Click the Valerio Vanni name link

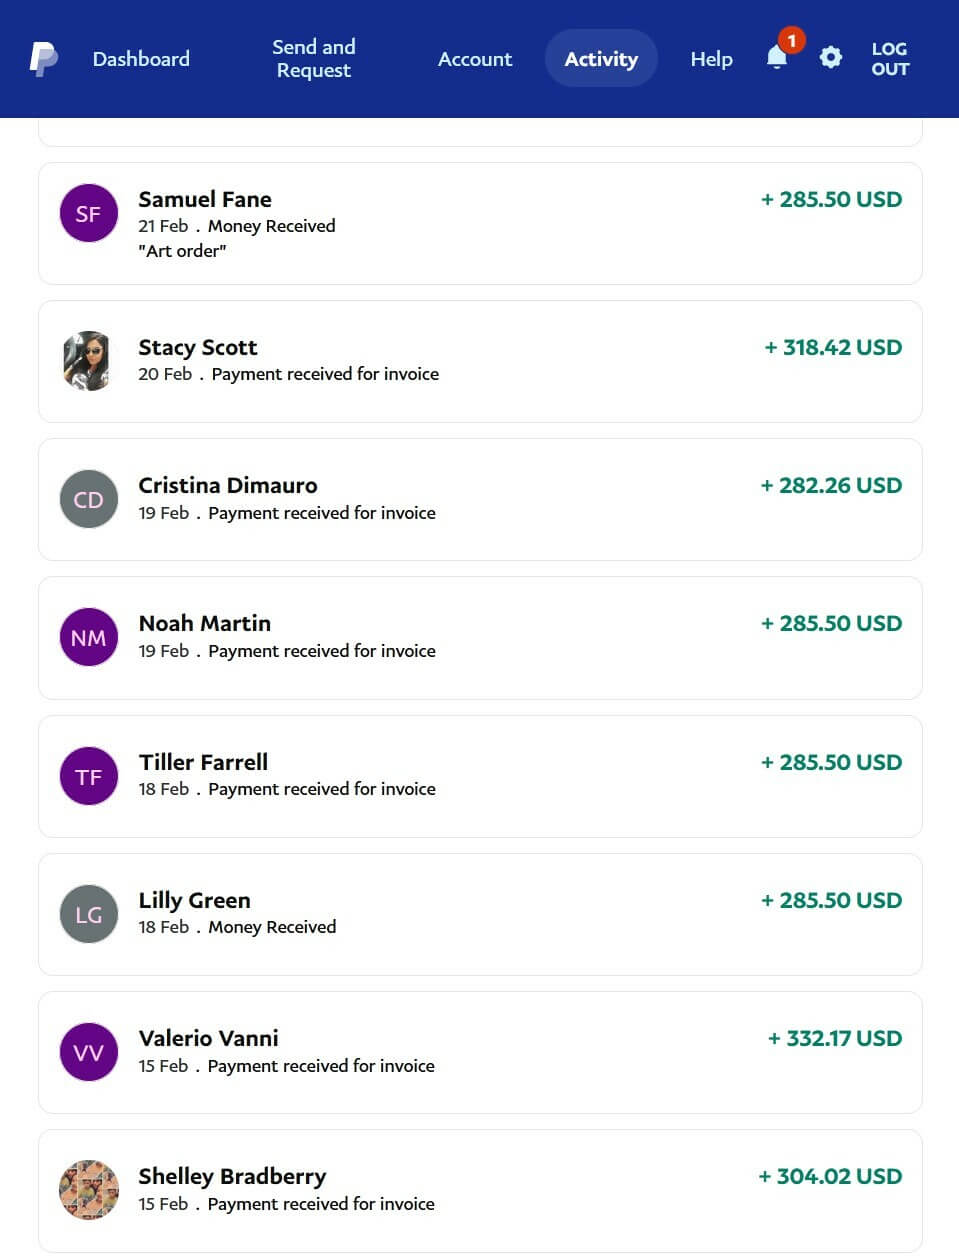pyautogui.click(x=208, y=1038)
